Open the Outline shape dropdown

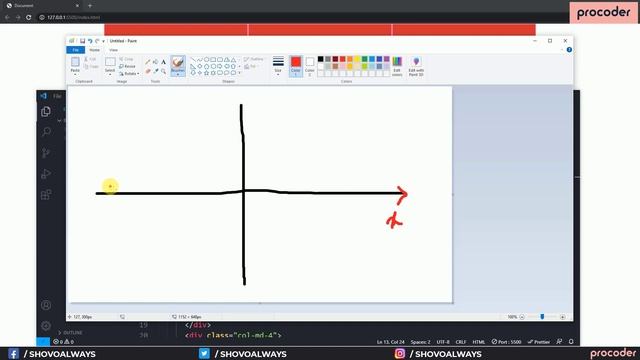(254, 59)
